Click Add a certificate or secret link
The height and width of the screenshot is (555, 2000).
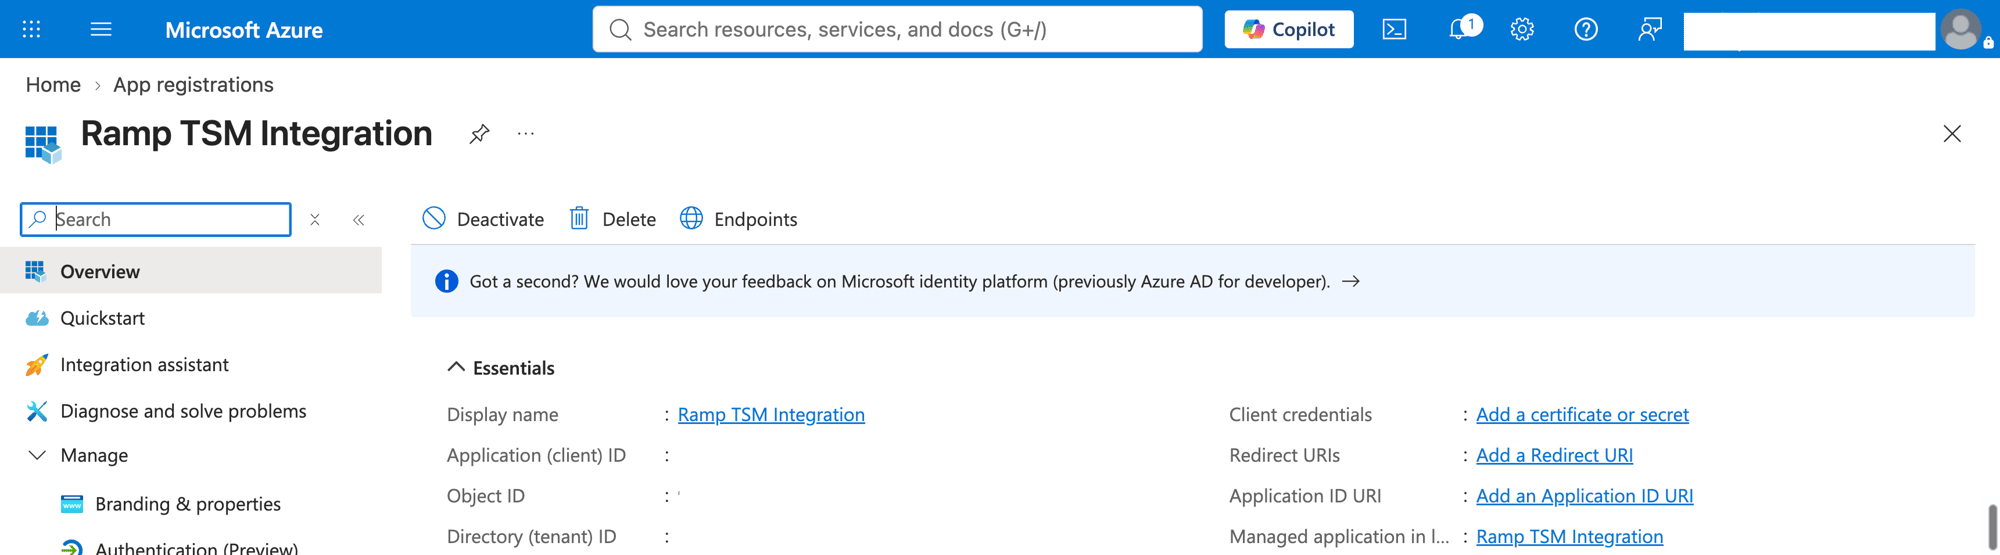1582,414
